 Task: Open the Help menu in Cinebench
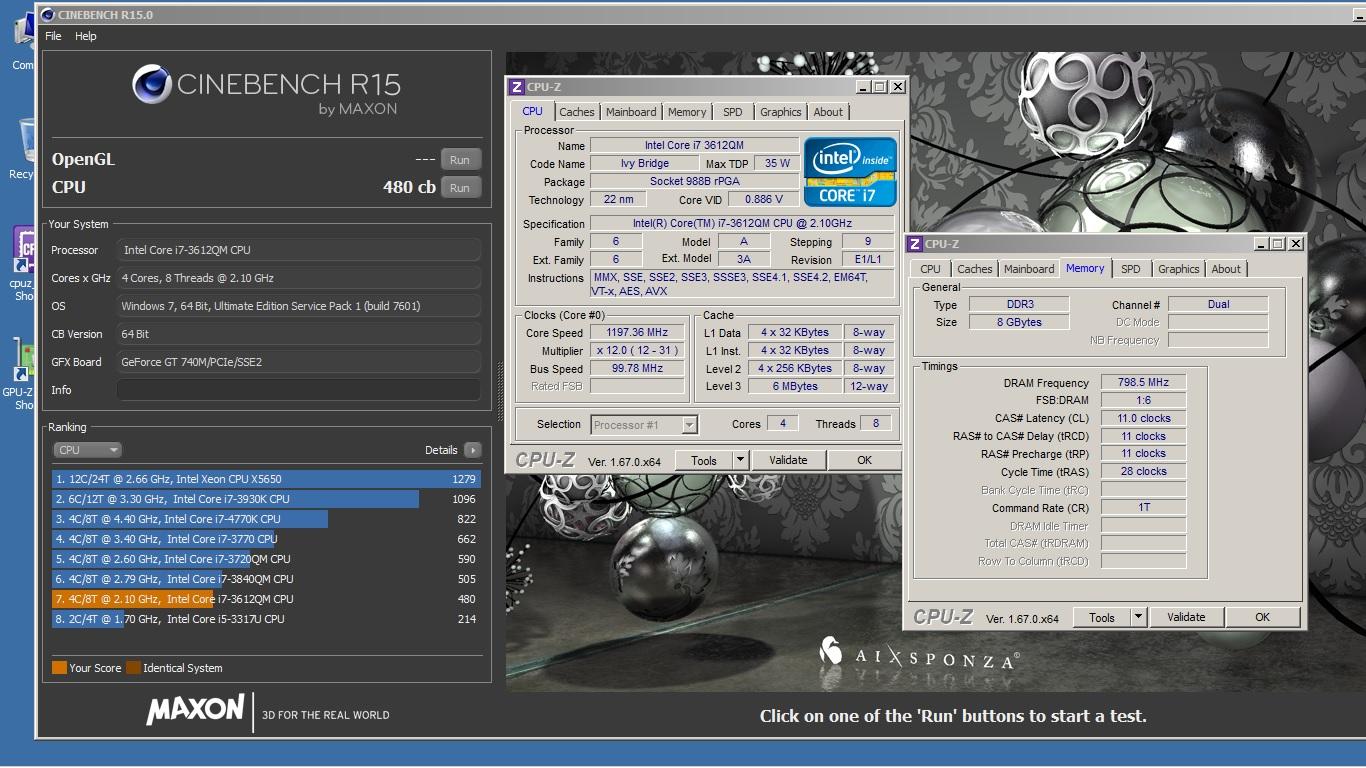tap(86, 36)
